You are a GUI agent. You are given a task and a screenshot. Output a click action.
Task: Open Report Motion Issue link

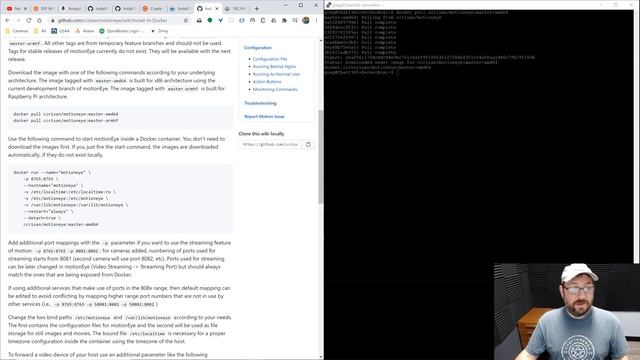click(x=264, y=117)
